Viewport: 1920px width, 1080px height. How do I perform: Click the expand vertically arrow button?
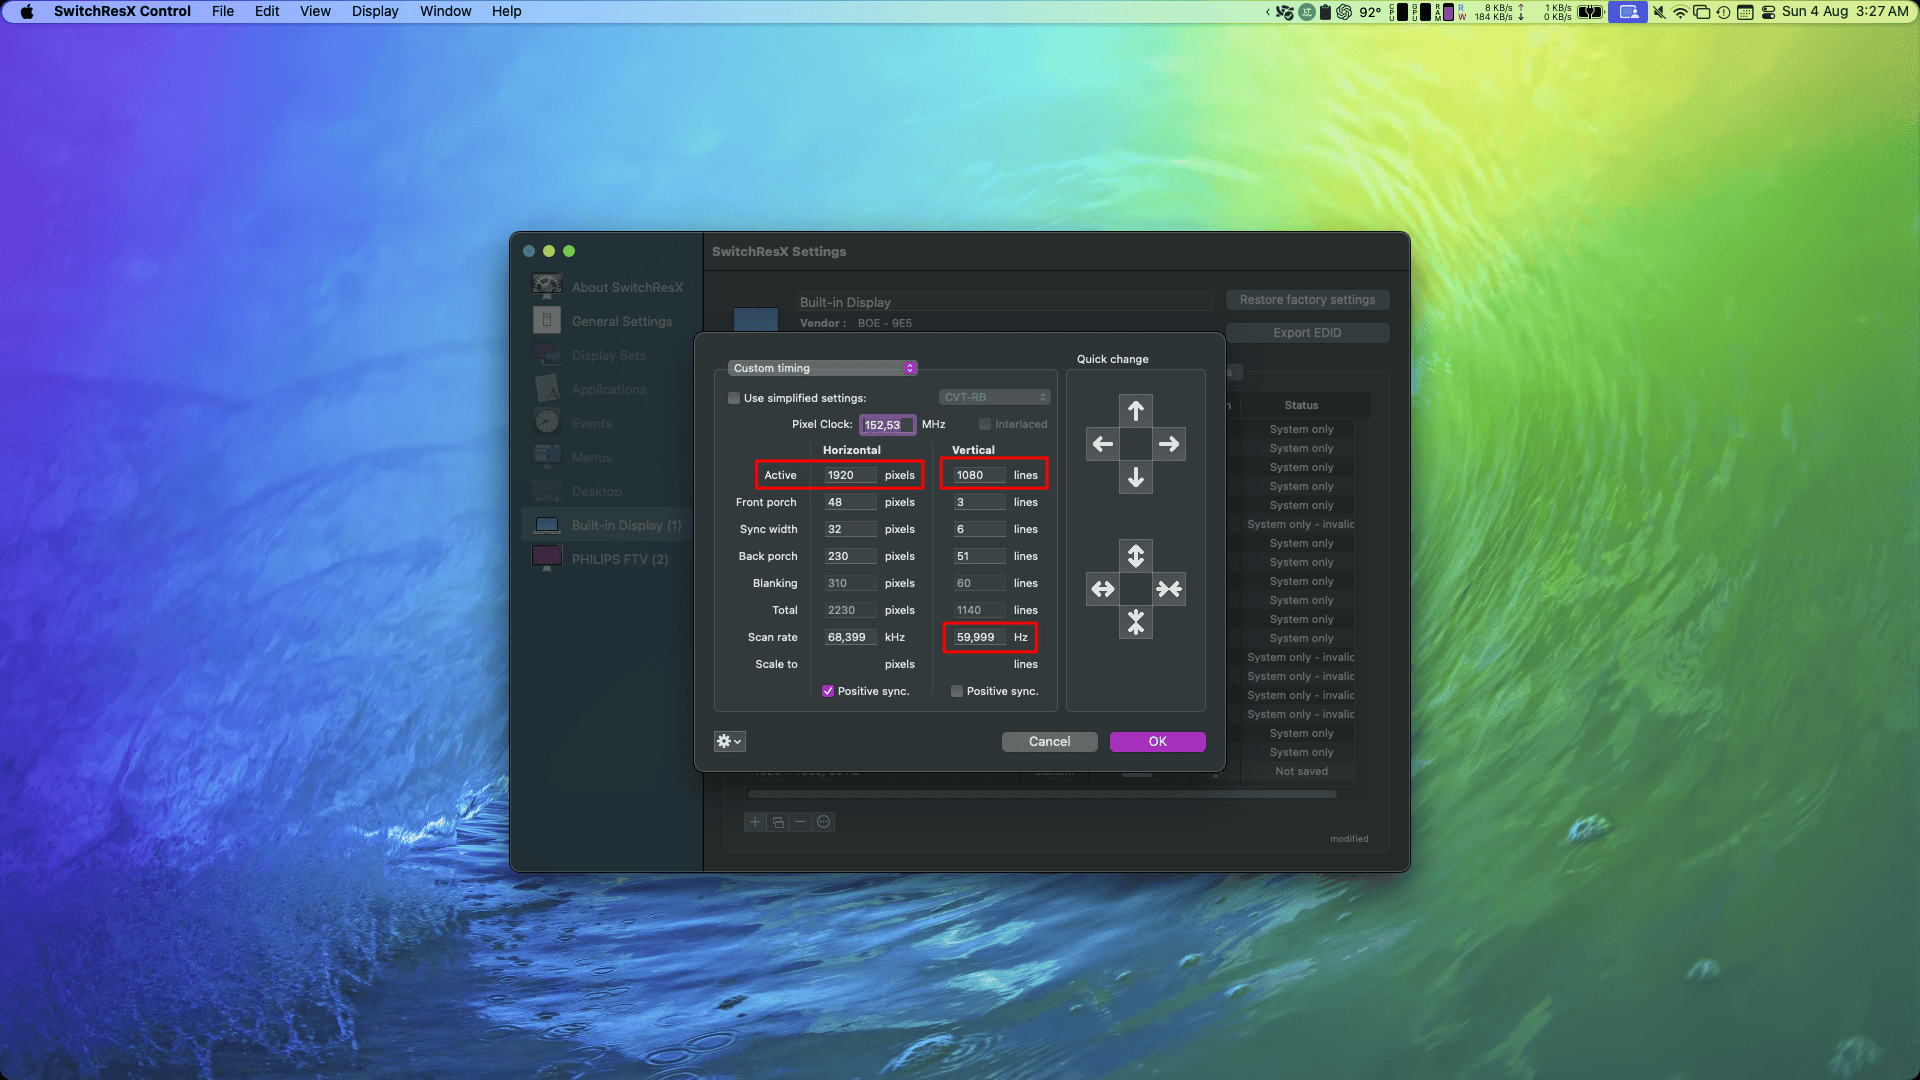[x=1136, y=556]
